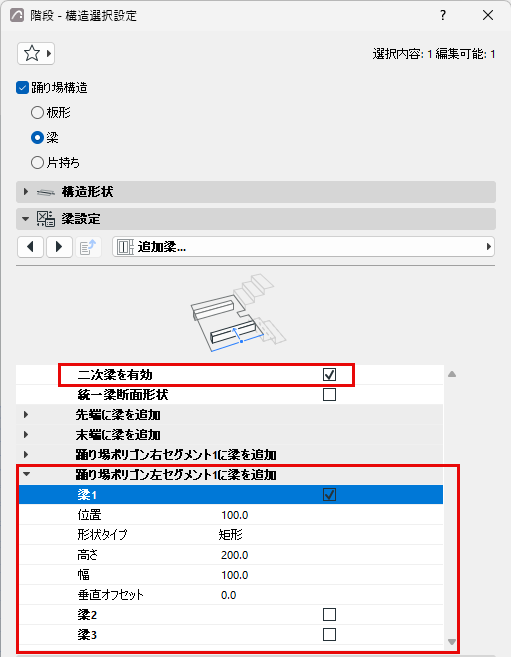The height and width of the screenshot is (657, 511).
Task: Enable the 統一梁断面形状 checkbox
Action: click(330, 395)
